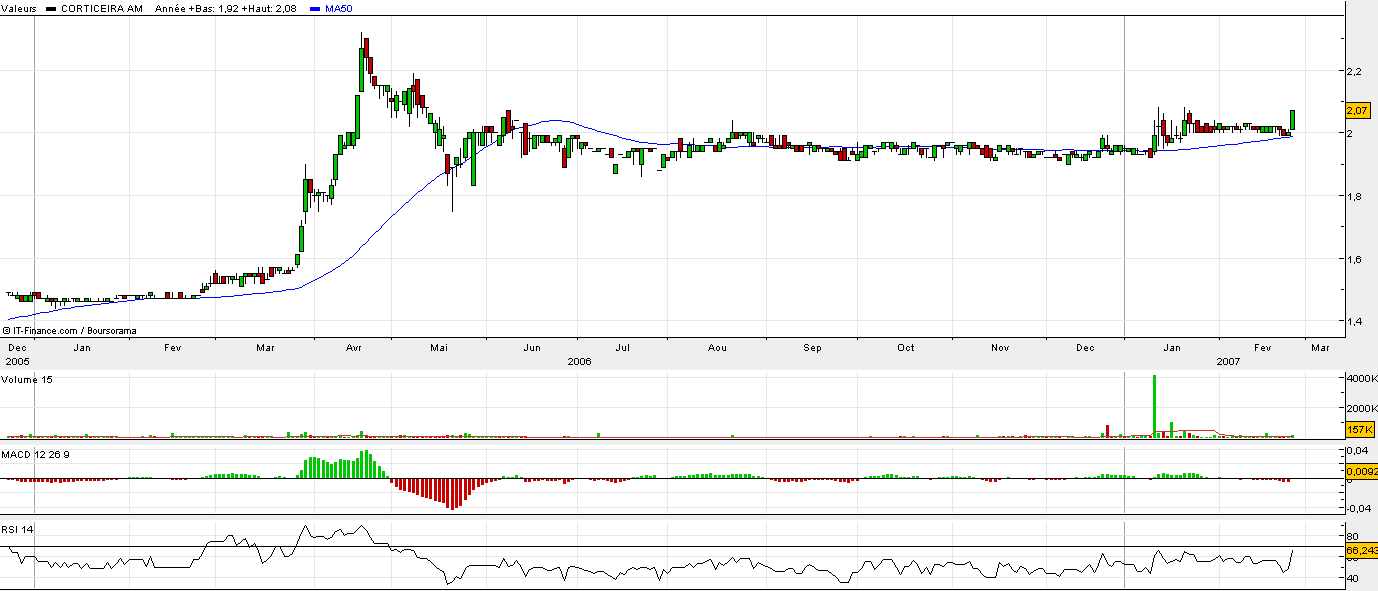
Task: Click the Jun month label on time axis
Action: coord(533,348)
